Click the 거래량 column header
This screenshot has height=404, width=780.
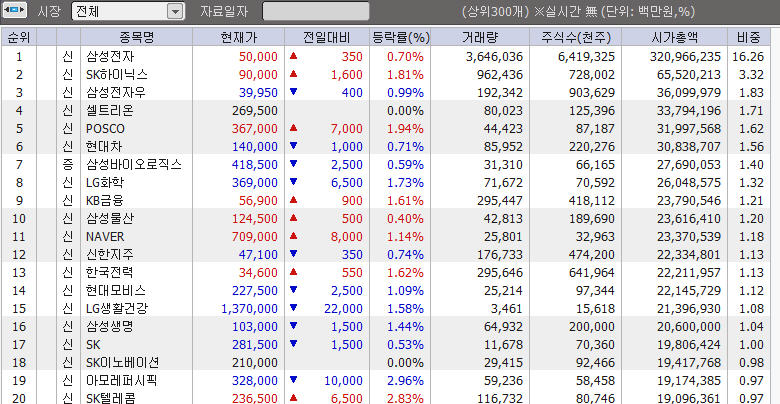[x=481, y=37]
